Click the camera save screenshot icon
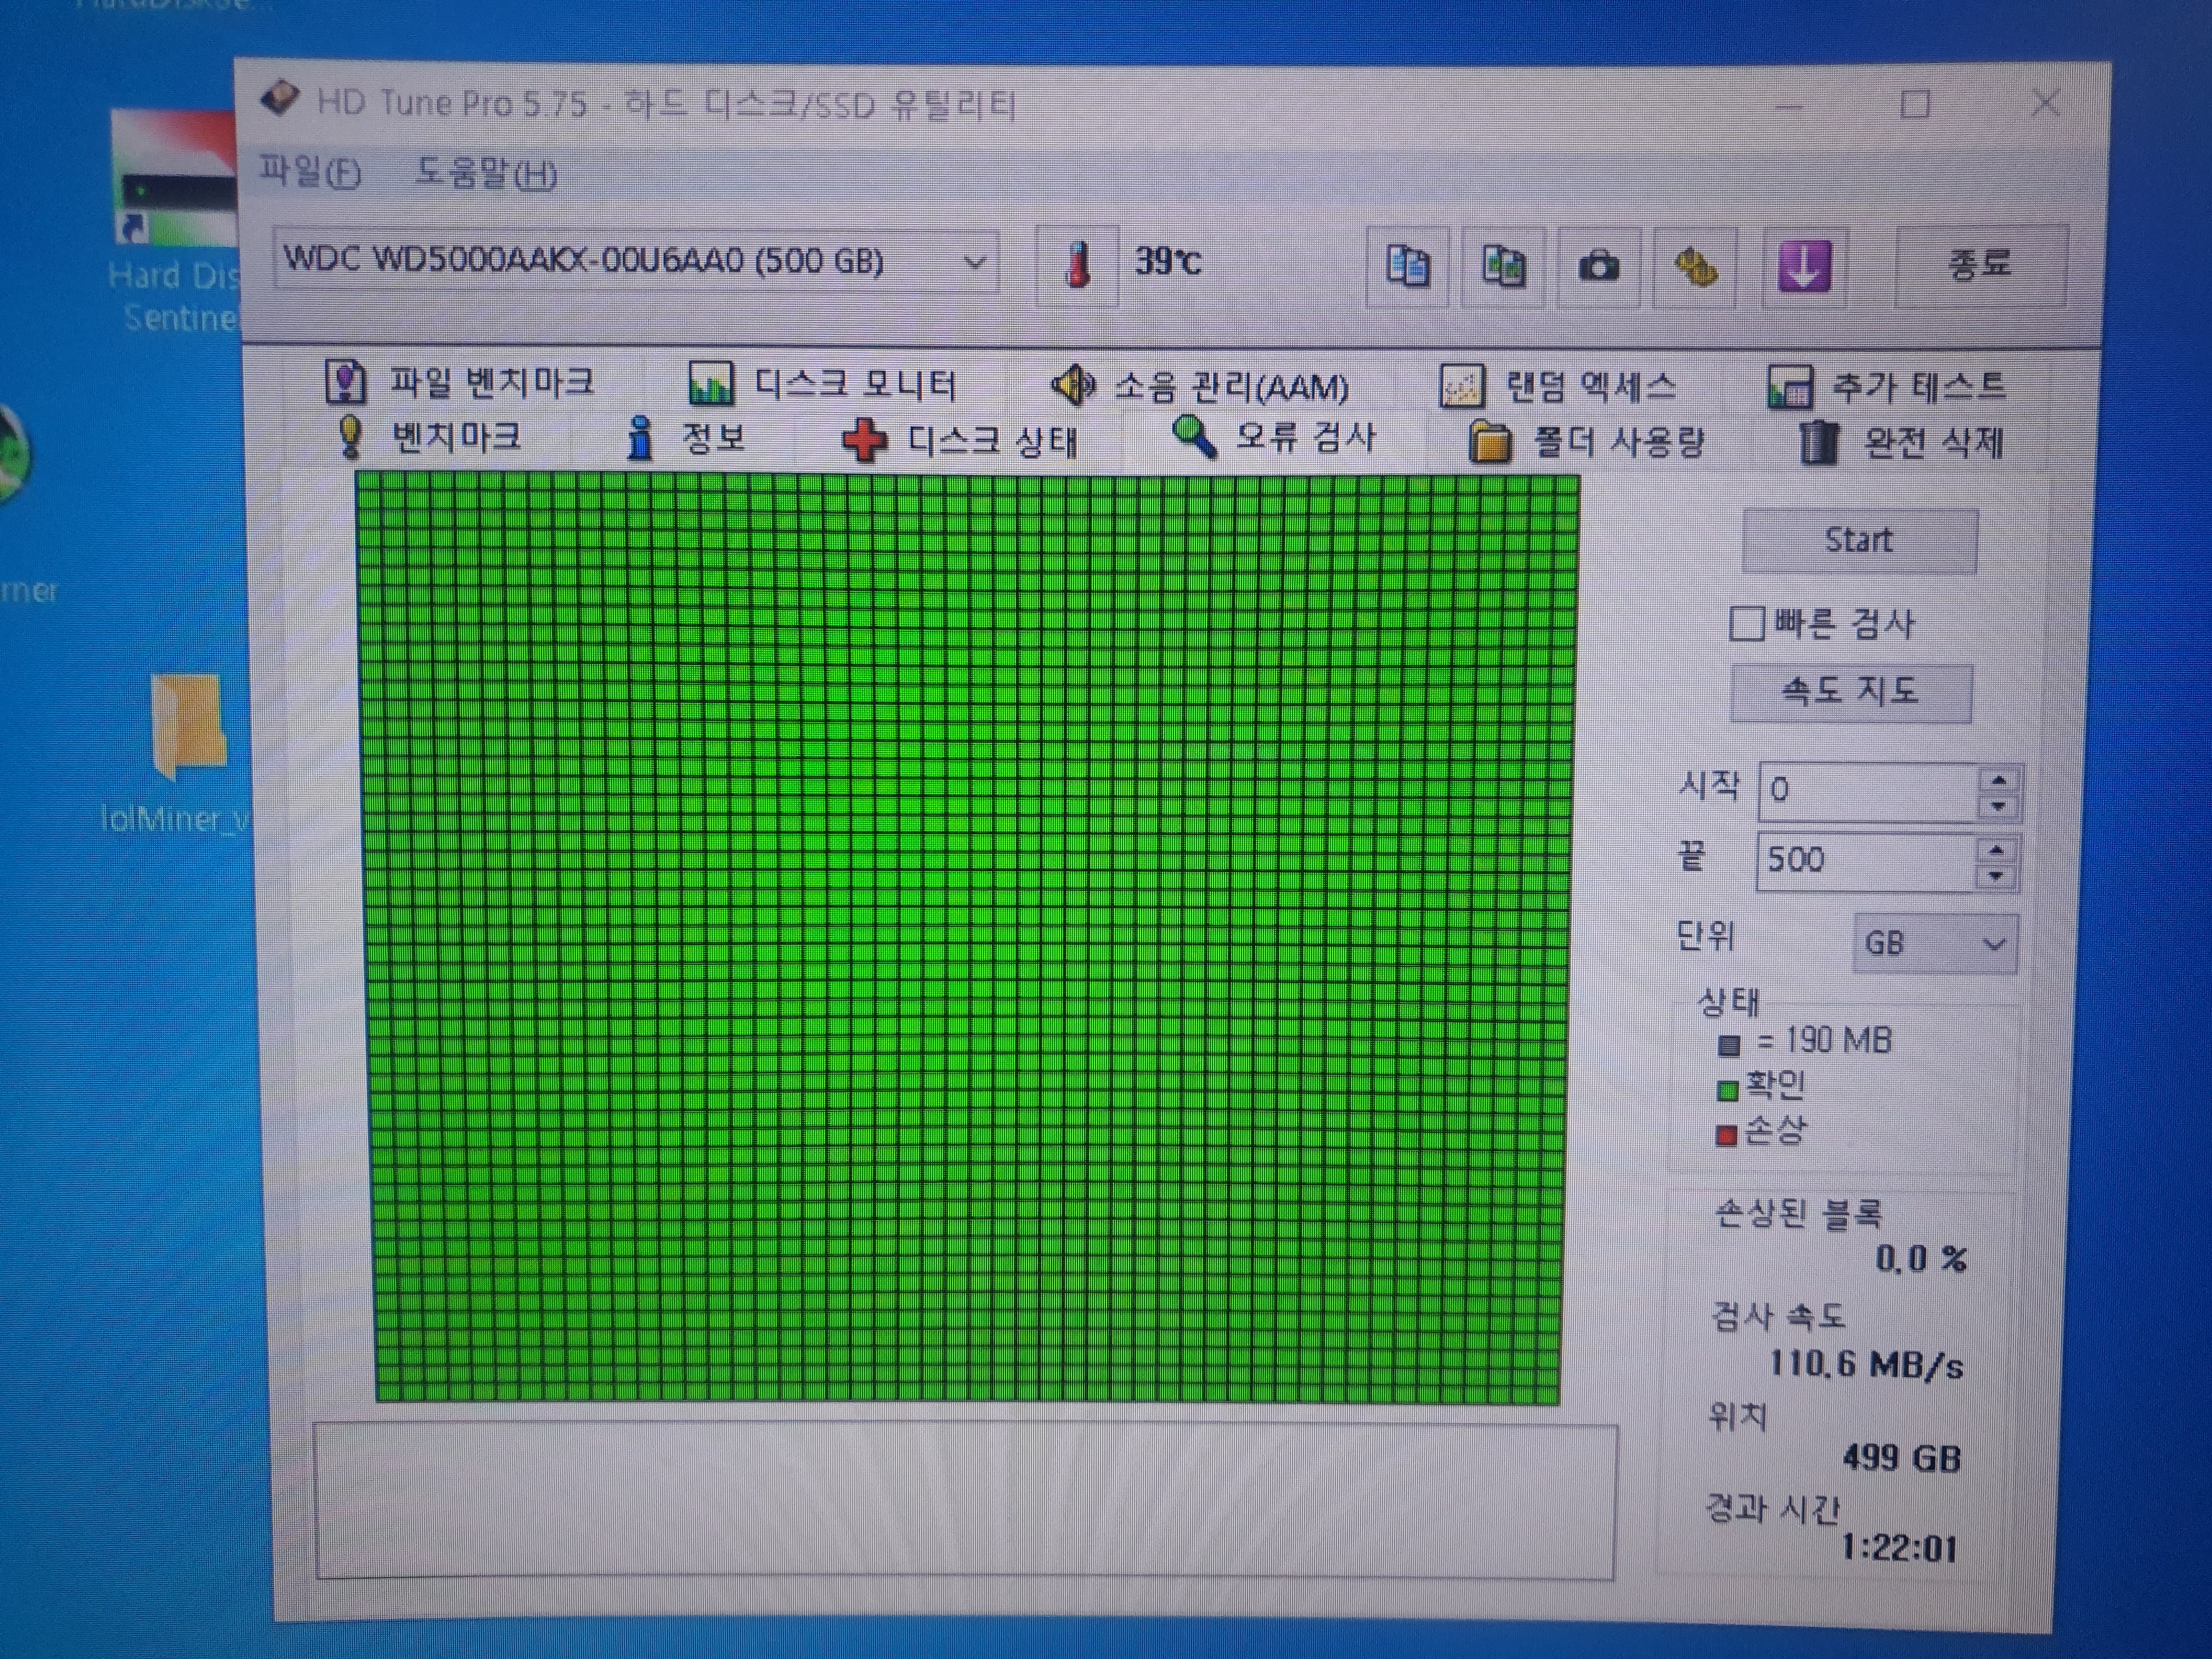 click(1598, 267)
